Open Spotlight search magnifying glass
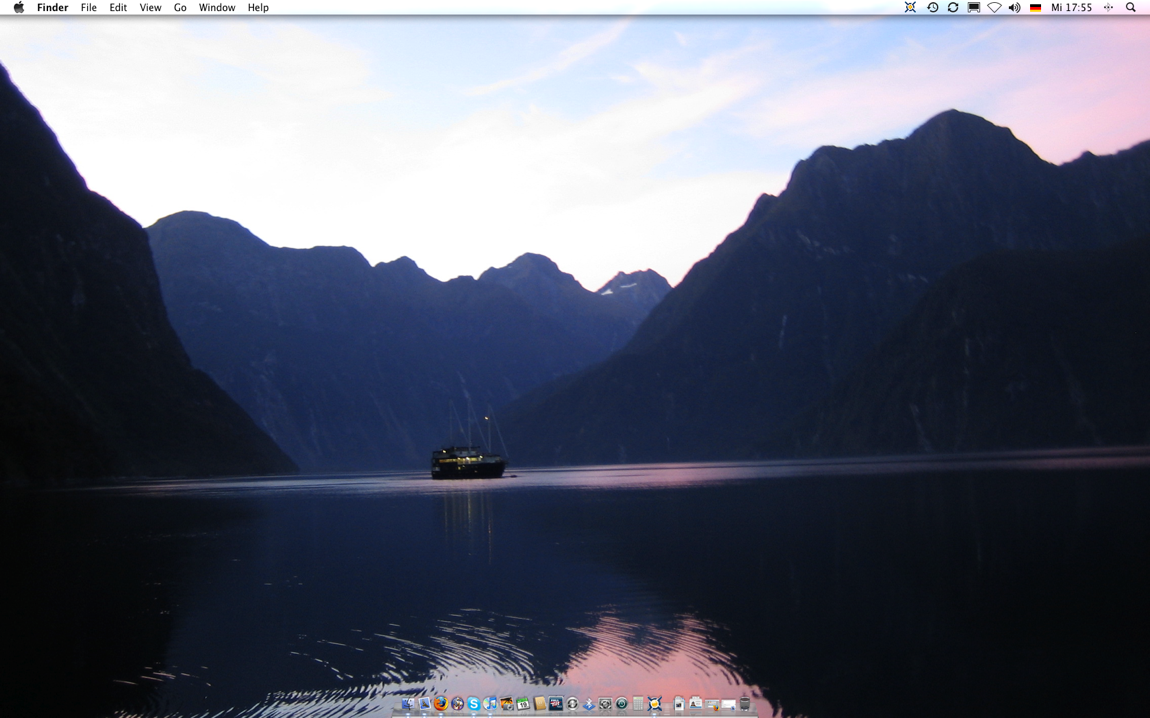The image size is (1150, 718). (x=1131, y=8)
